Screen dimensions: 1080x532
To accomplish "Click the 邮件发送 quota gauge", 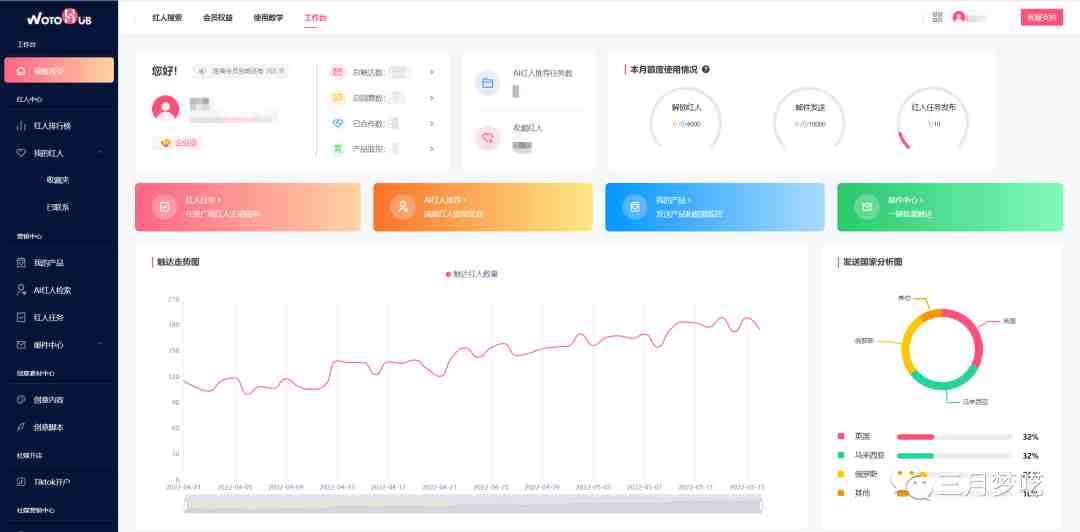I will (809, 116).
